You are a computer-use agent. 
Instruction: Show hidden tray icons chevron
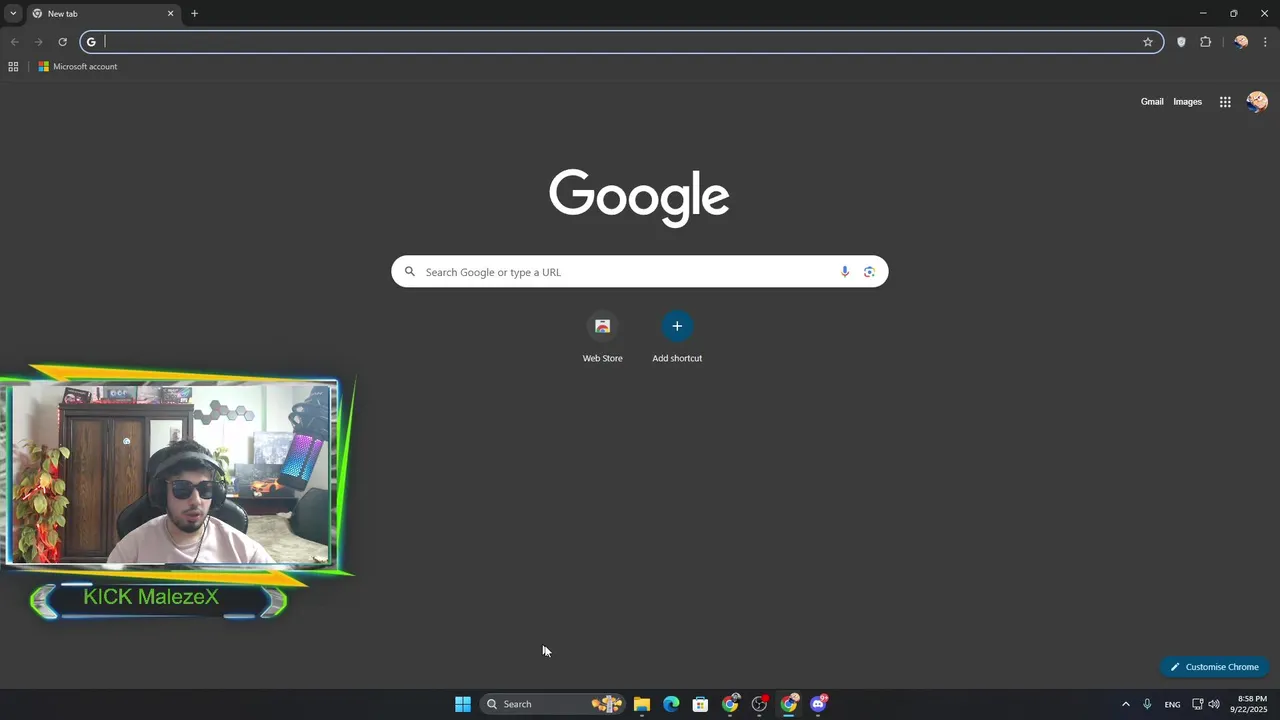click(x=1126, y=704)
